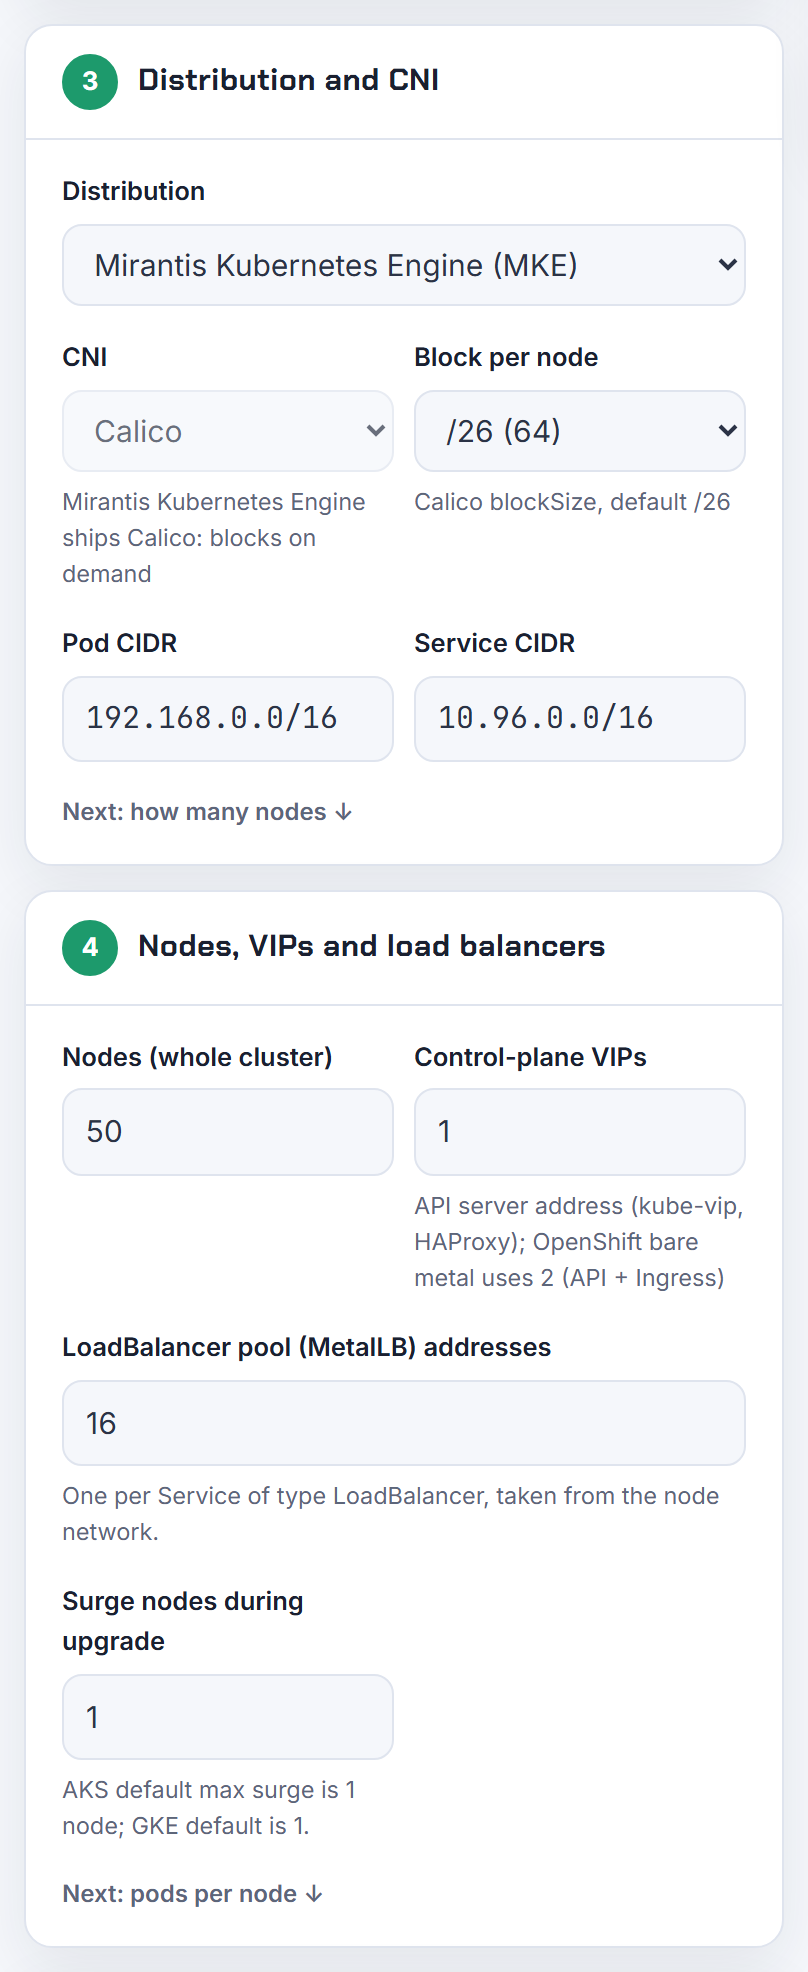Edit the LoadBalancer pool (MetalLB) addresses field
This screenshot has width=808, height=1972.
click(x=404, y=1423)
